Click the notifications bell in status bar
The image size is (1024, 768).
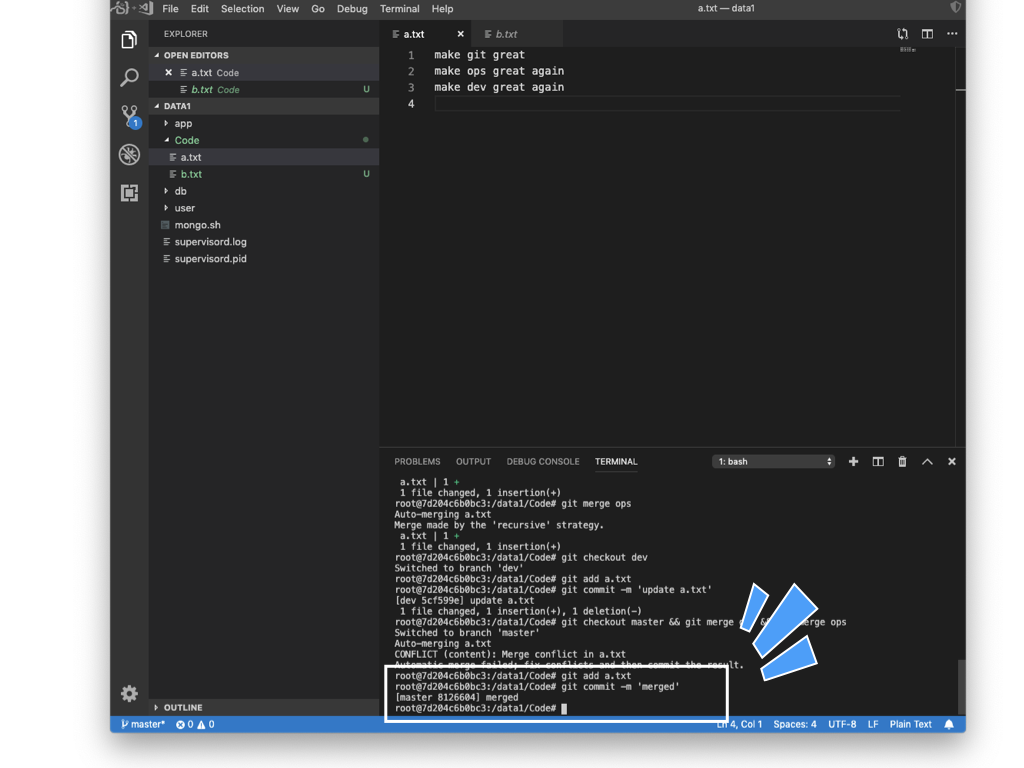coord(949,724)
